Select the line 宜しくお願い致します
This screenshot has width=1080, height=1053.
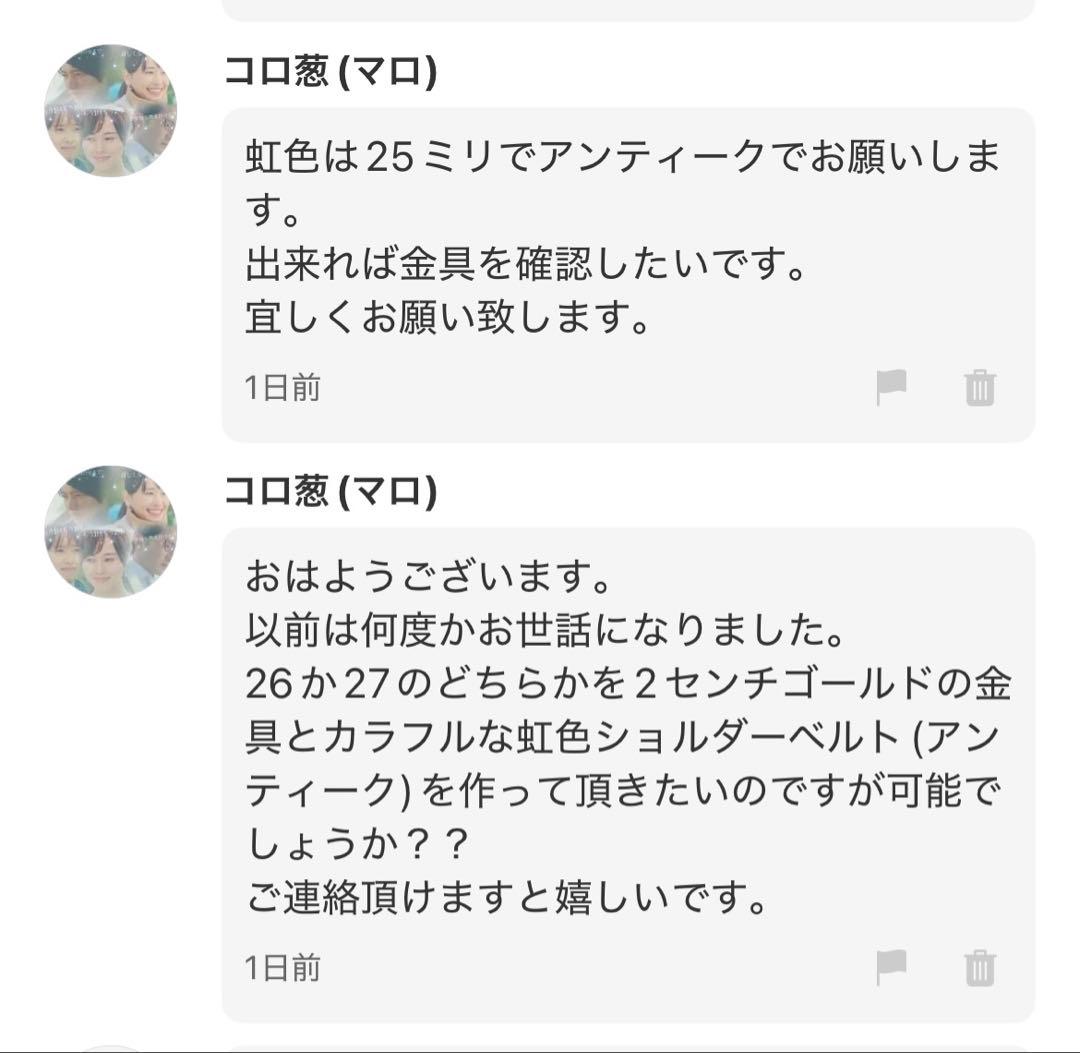[x=448, y=317]
